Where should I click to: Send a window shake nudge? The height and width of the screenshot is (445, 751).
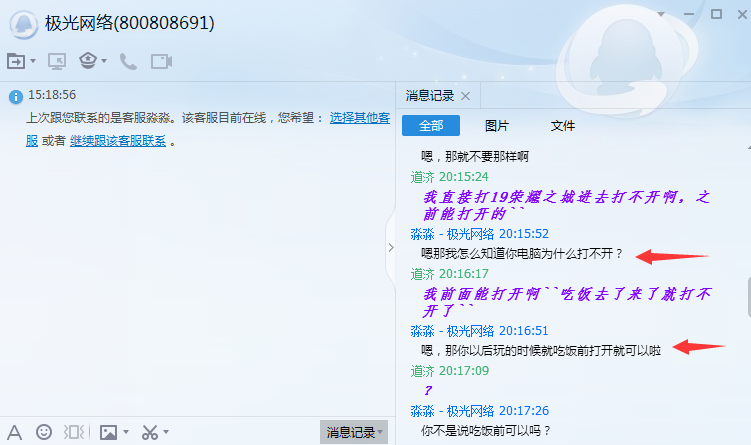pos(74,432)
